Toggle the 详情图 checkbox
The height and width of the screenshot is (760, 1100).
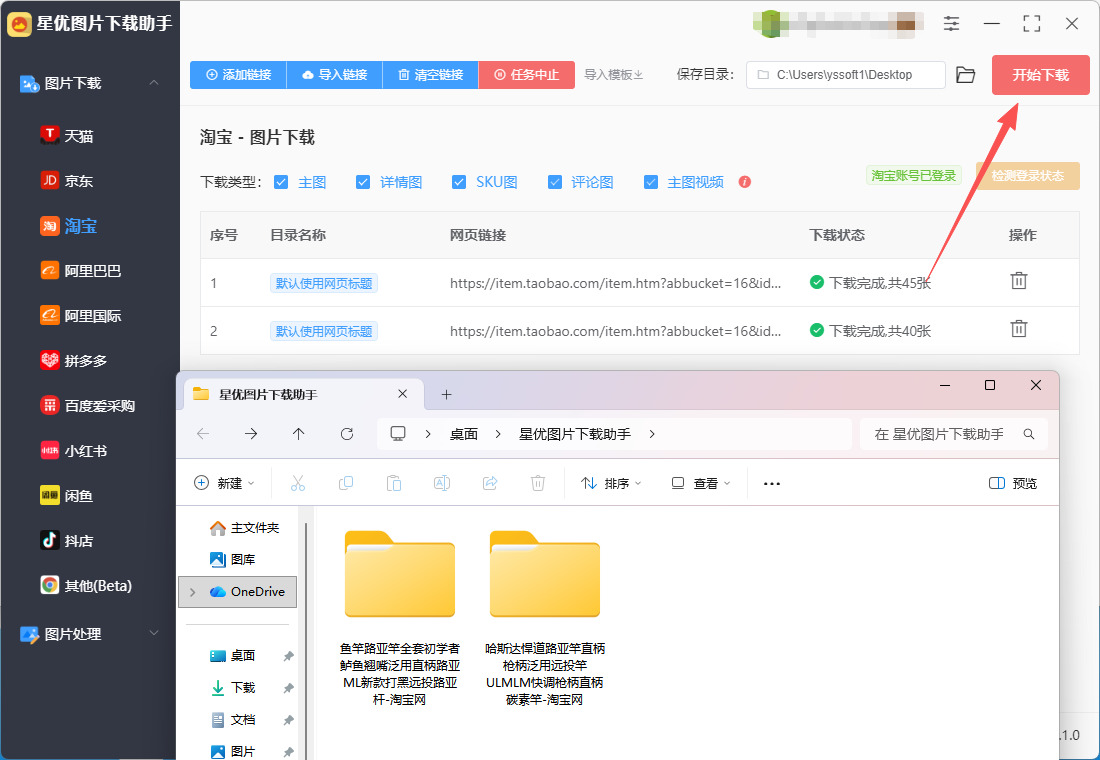coord(363,182)
